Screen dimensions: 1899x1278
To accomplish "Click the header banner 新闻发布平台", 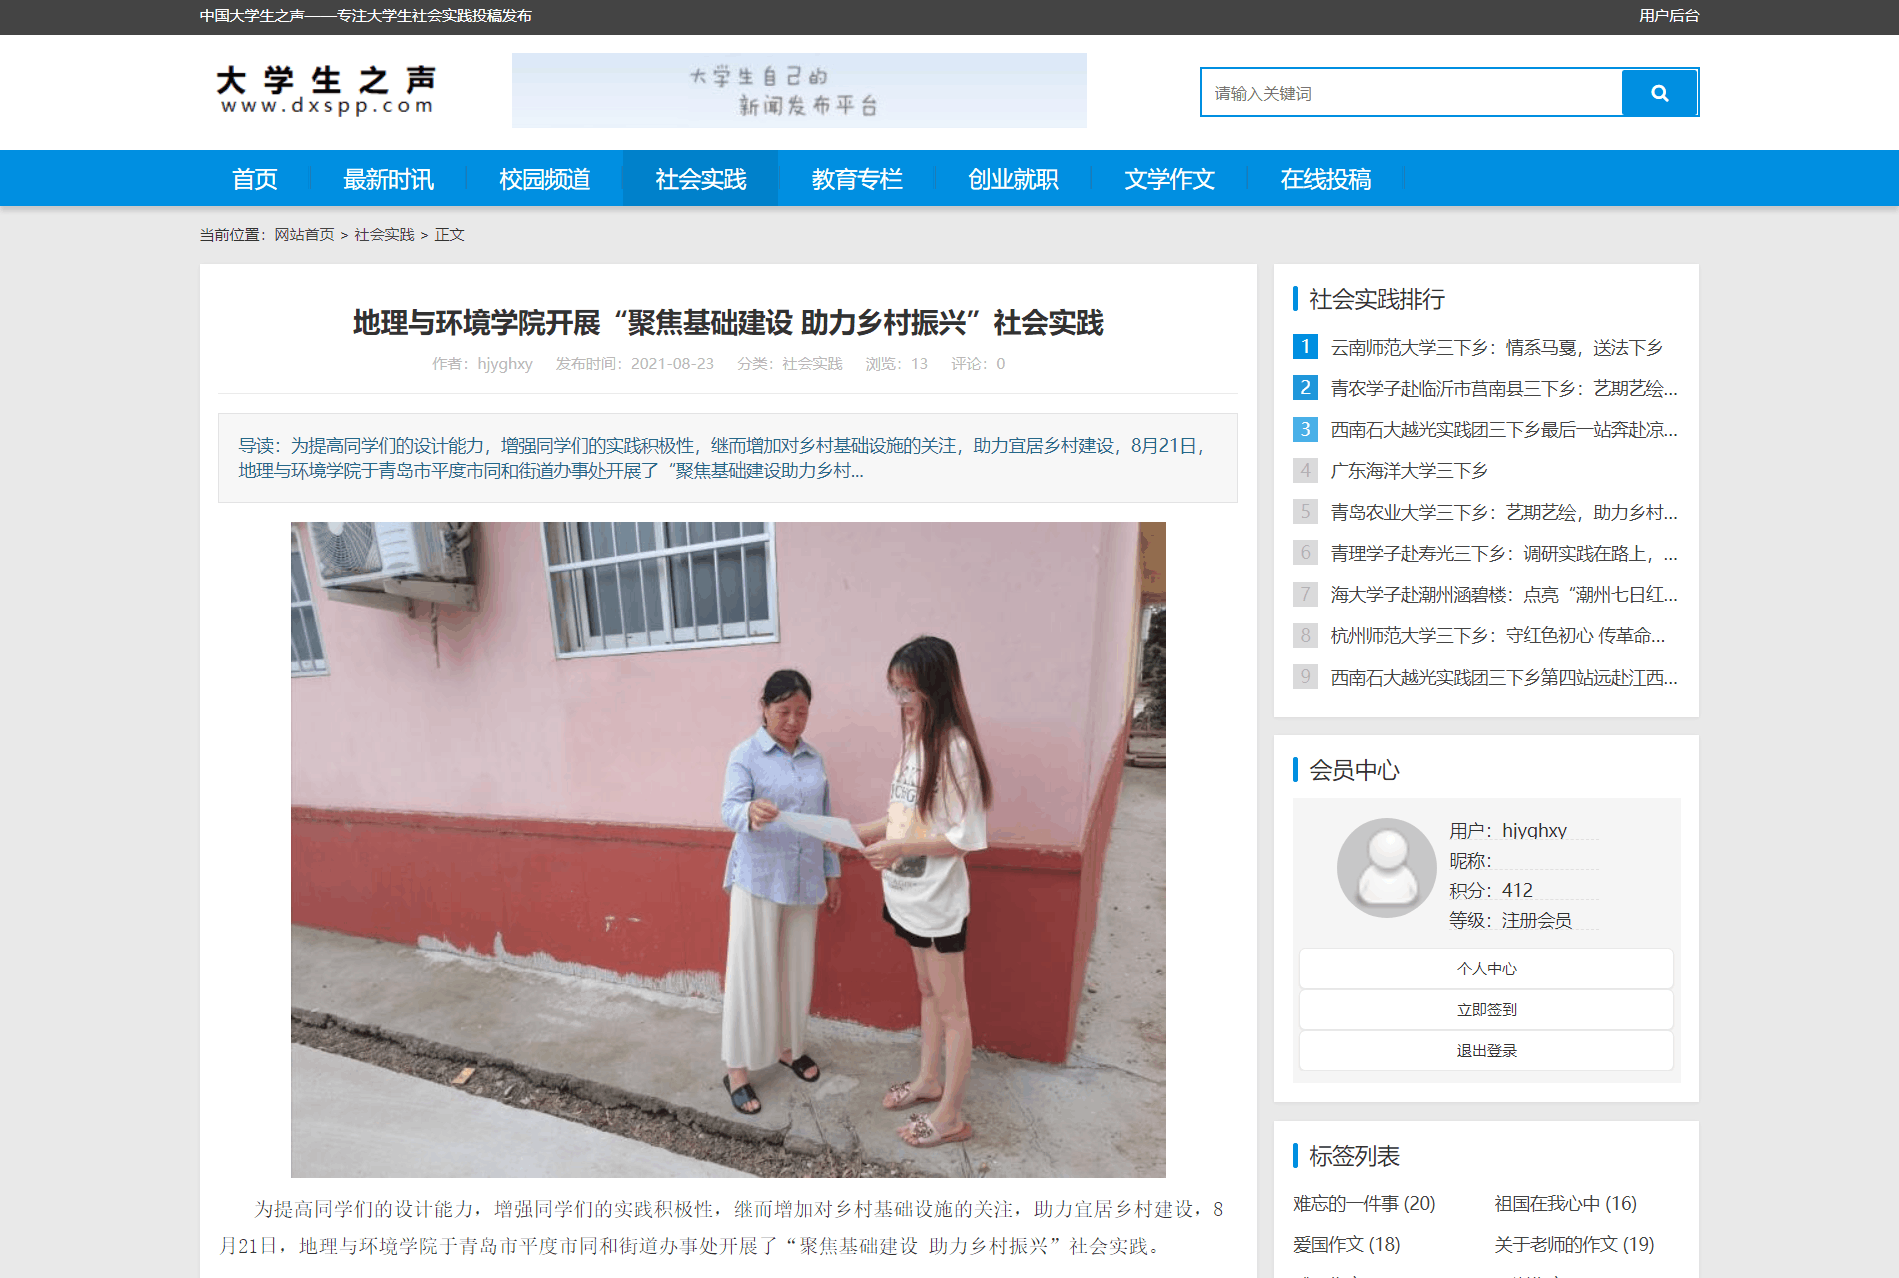I will click(799, 90).
